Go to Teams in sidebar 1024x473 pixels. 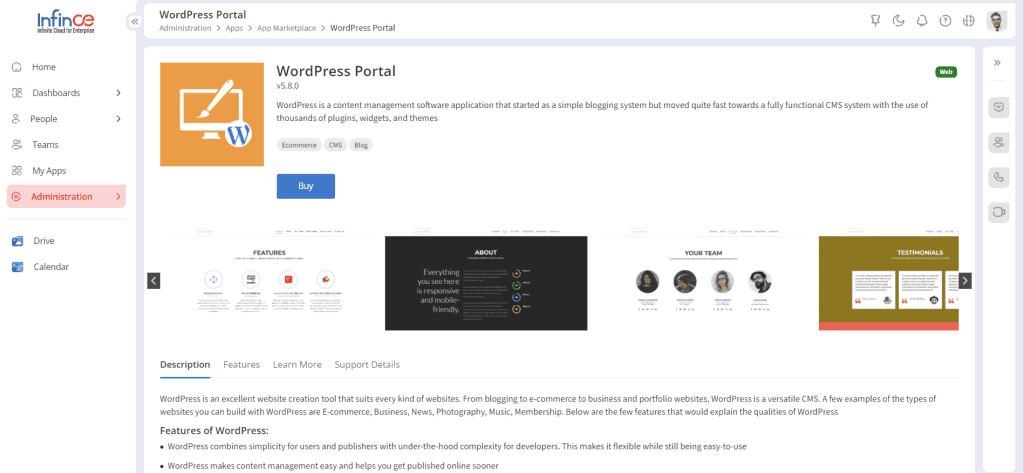(x=45, y=144)
